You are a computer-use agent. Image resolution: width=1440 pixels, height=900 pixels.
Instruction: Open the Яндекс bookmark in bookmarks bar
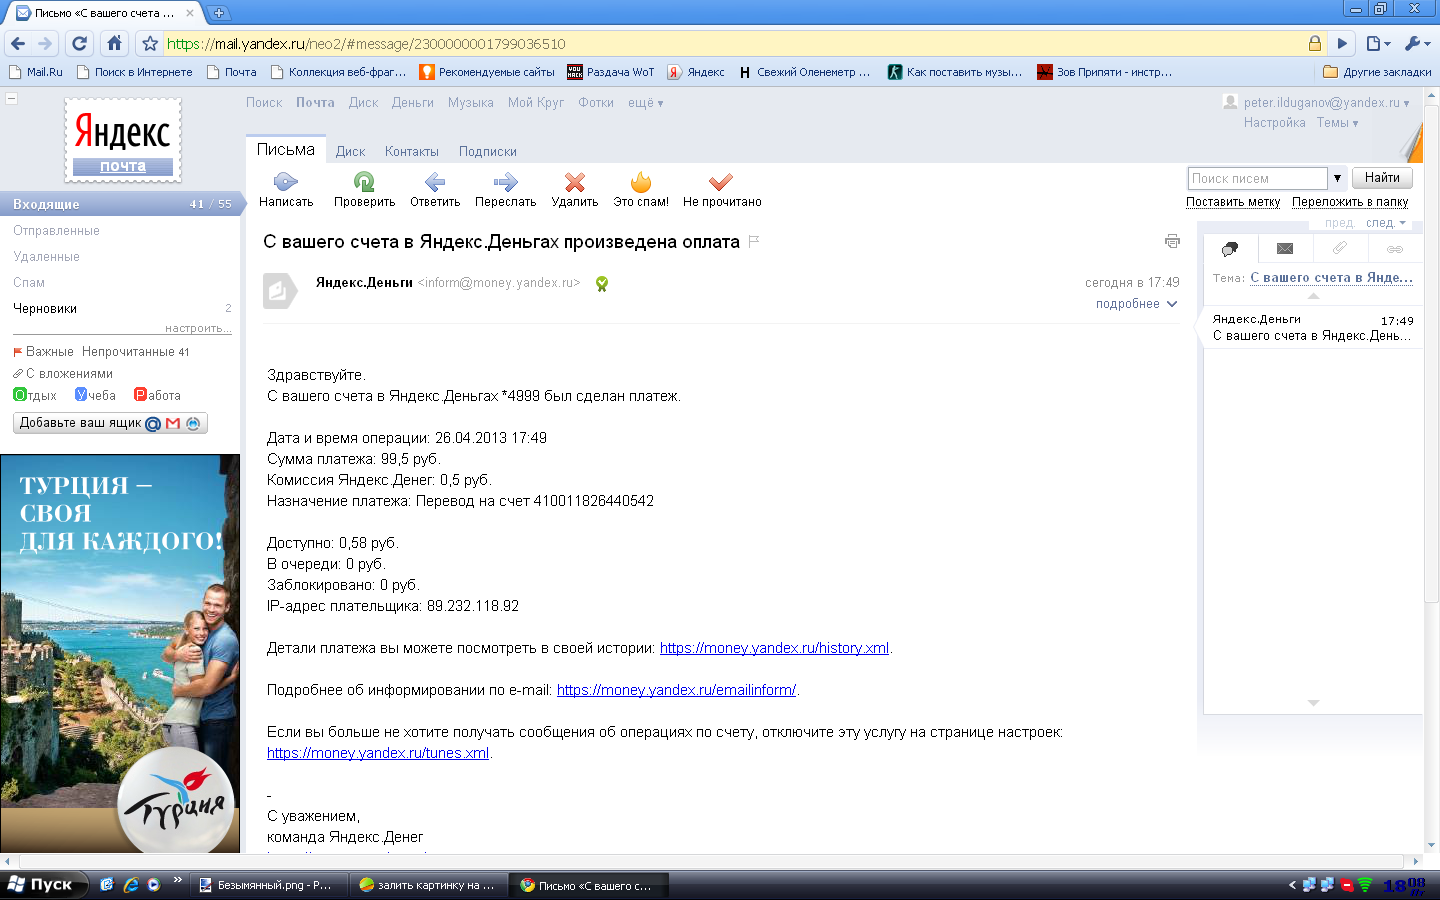(x=696, y=72)
